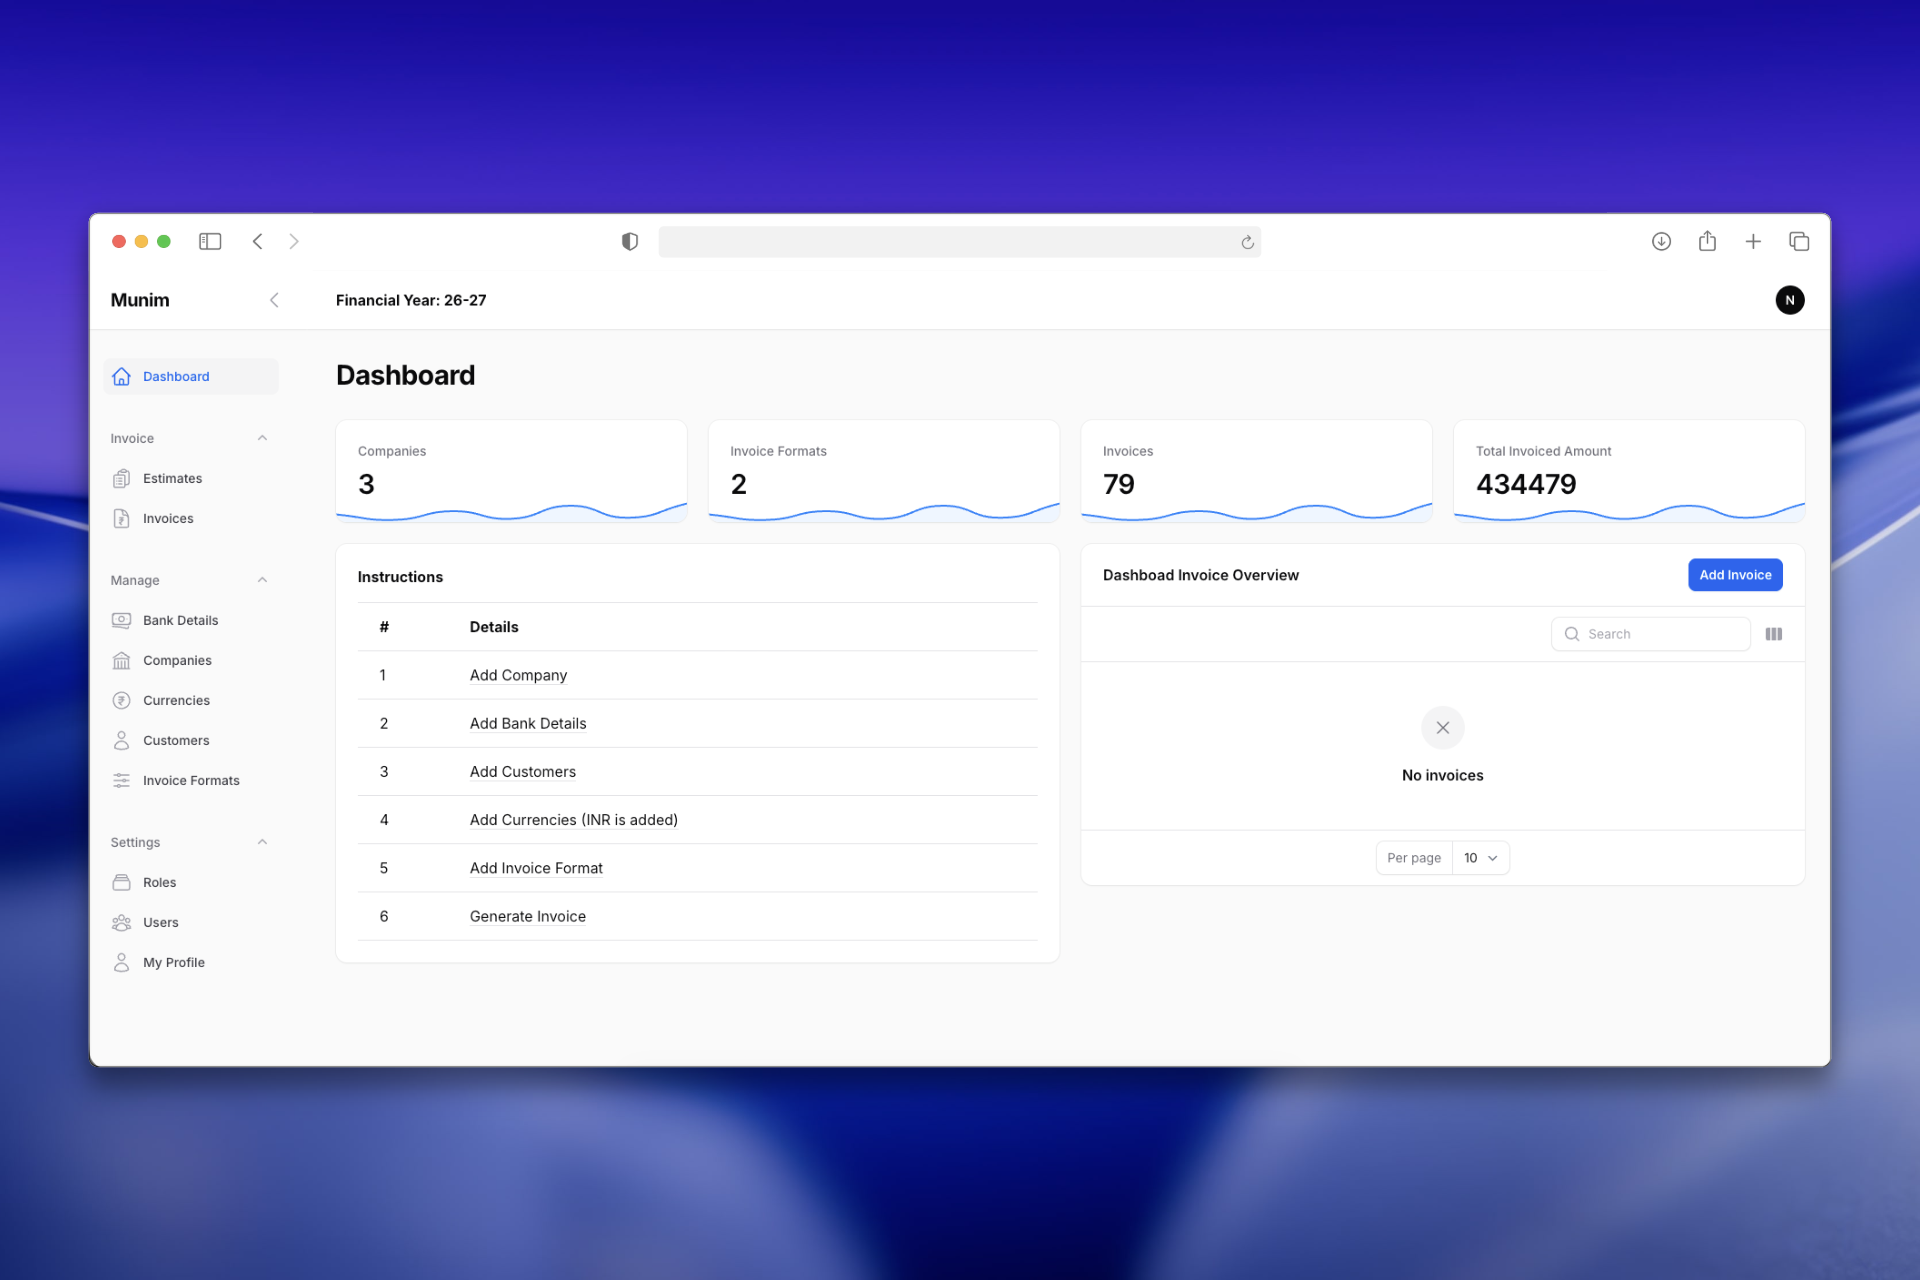Click the Dashboad Invoice Overview heading
Image resolution: width=1920 pixels, height=1280 pixels.
tap(1201, 575)
